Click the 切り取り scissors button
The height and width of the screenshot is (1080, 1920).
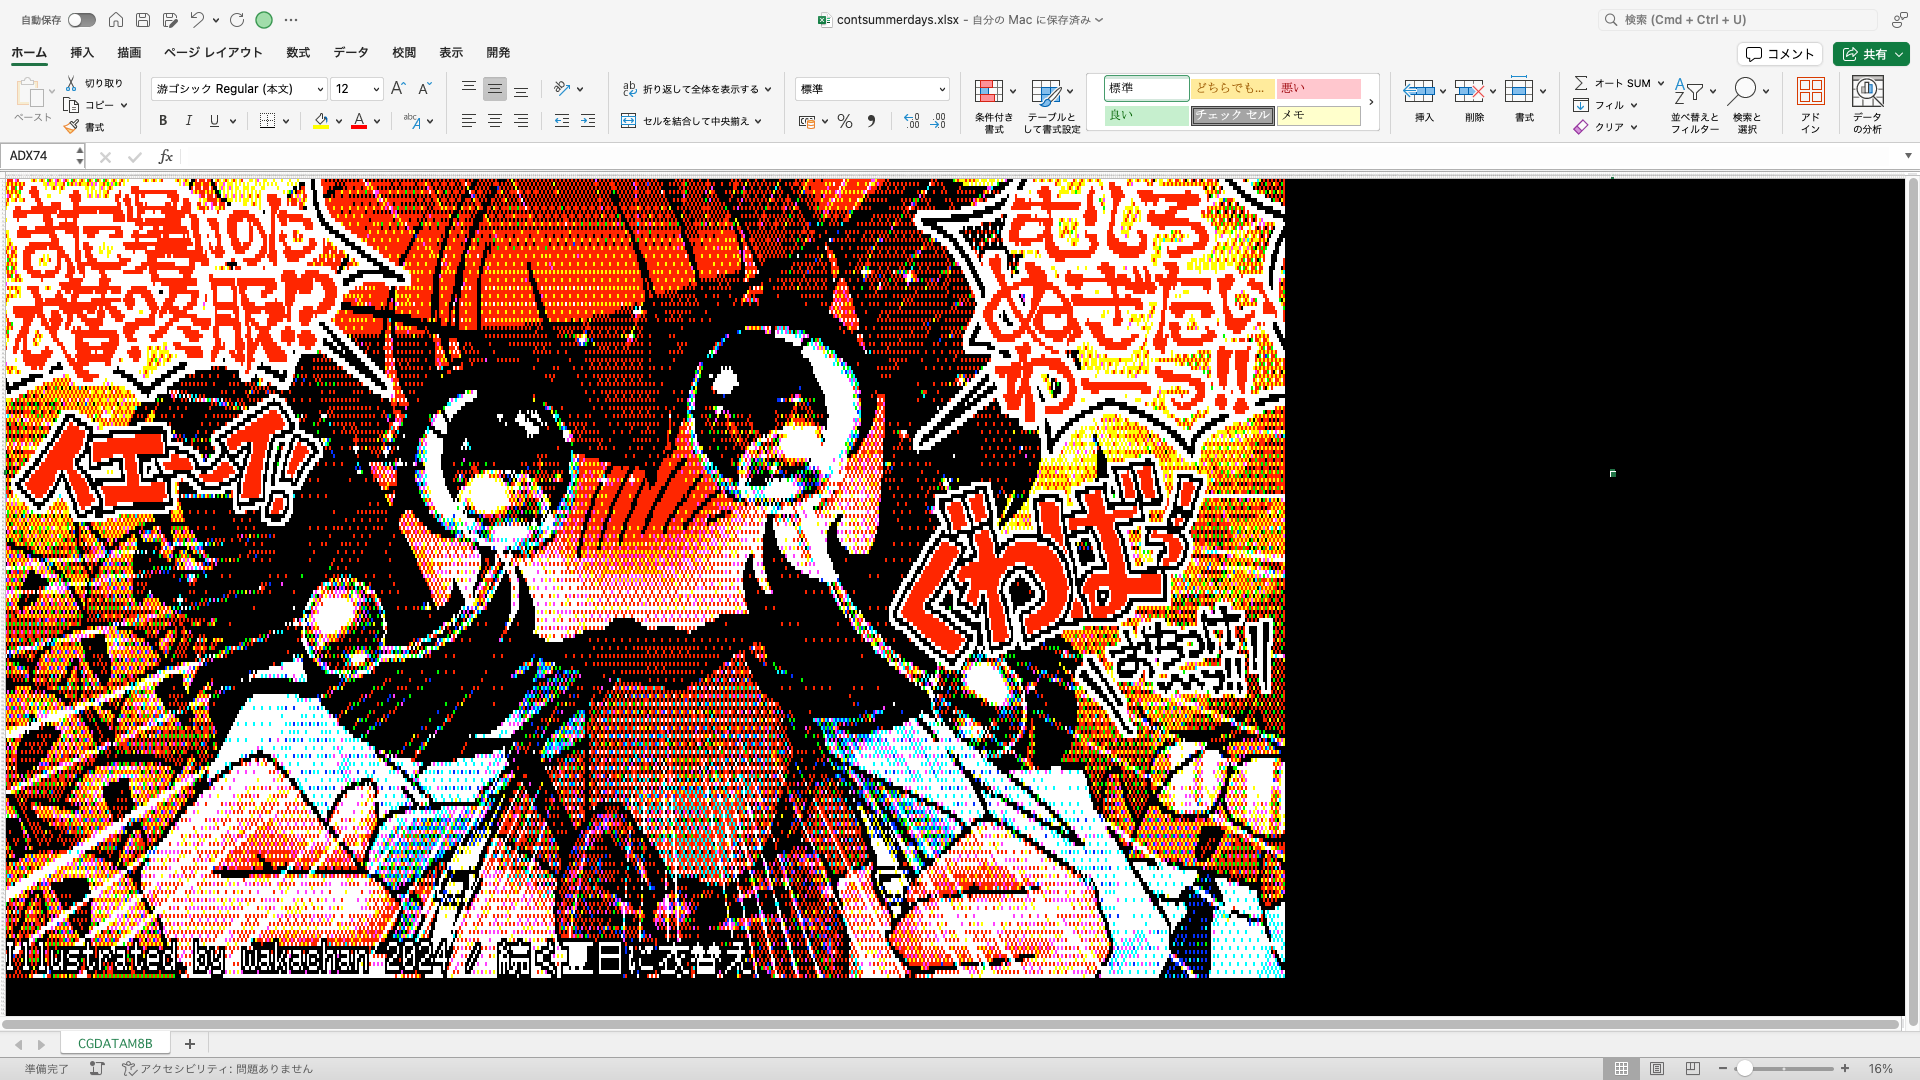[x=94, y=83]
